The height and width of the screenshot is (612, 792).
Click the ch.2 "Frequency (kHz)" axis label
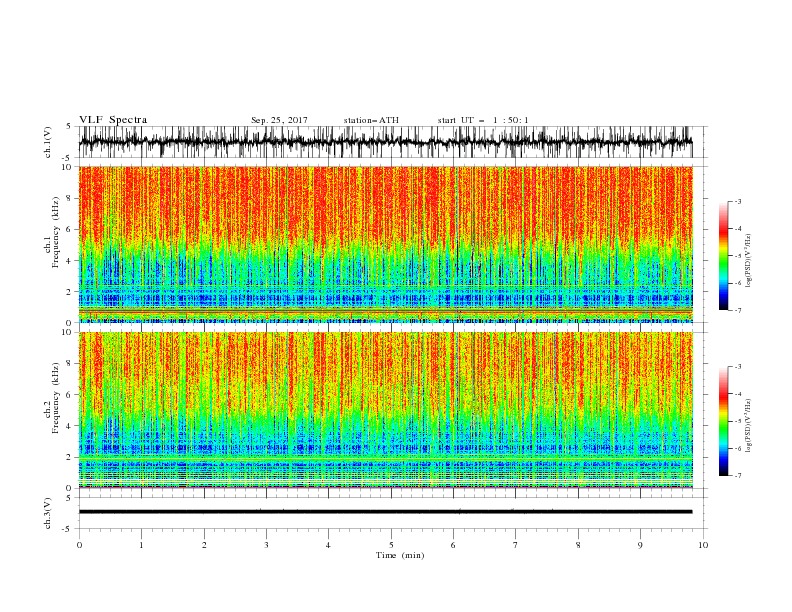pyautogui.click(x=56, y=397)
